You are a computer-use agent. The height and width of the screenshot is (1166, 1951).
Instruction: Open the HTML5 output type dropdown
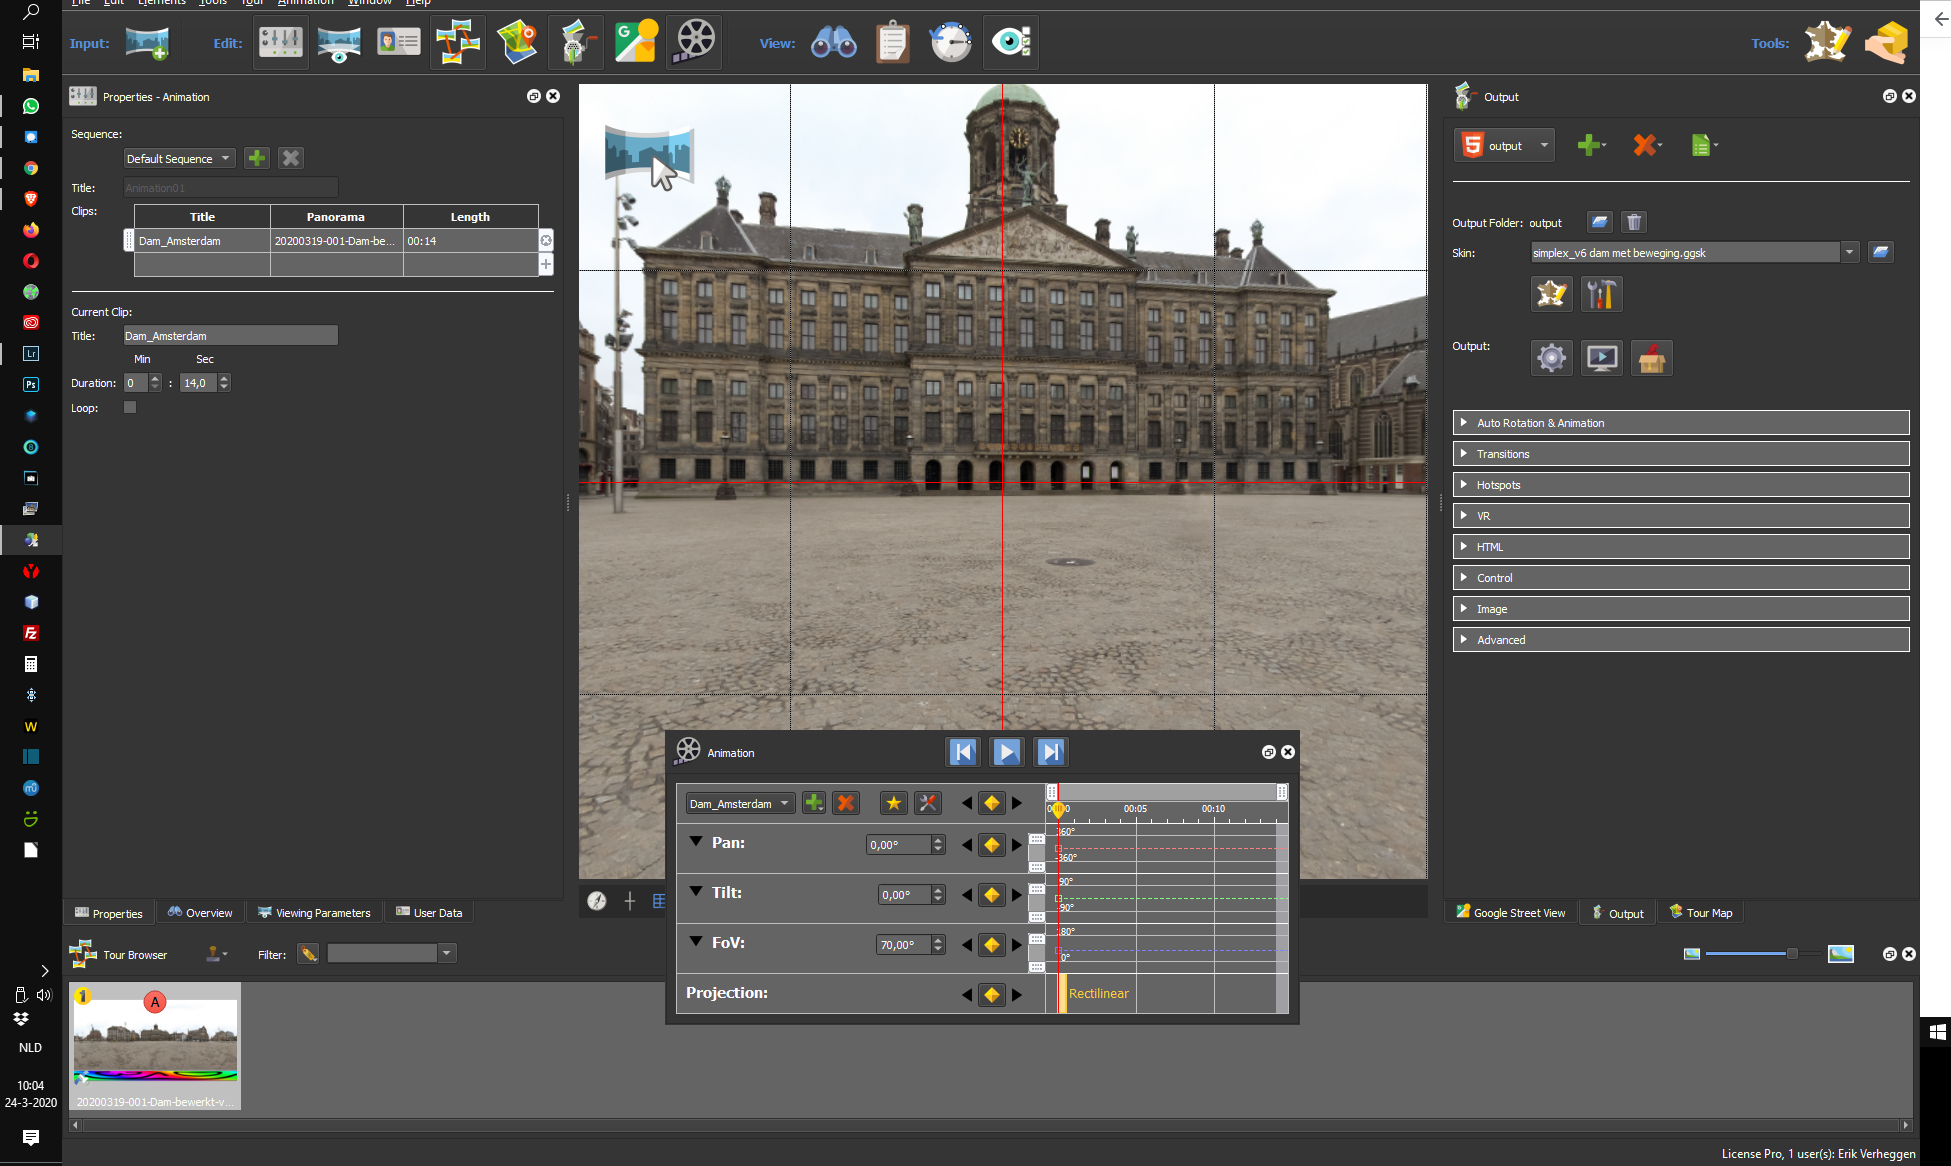coord(1505,146)
